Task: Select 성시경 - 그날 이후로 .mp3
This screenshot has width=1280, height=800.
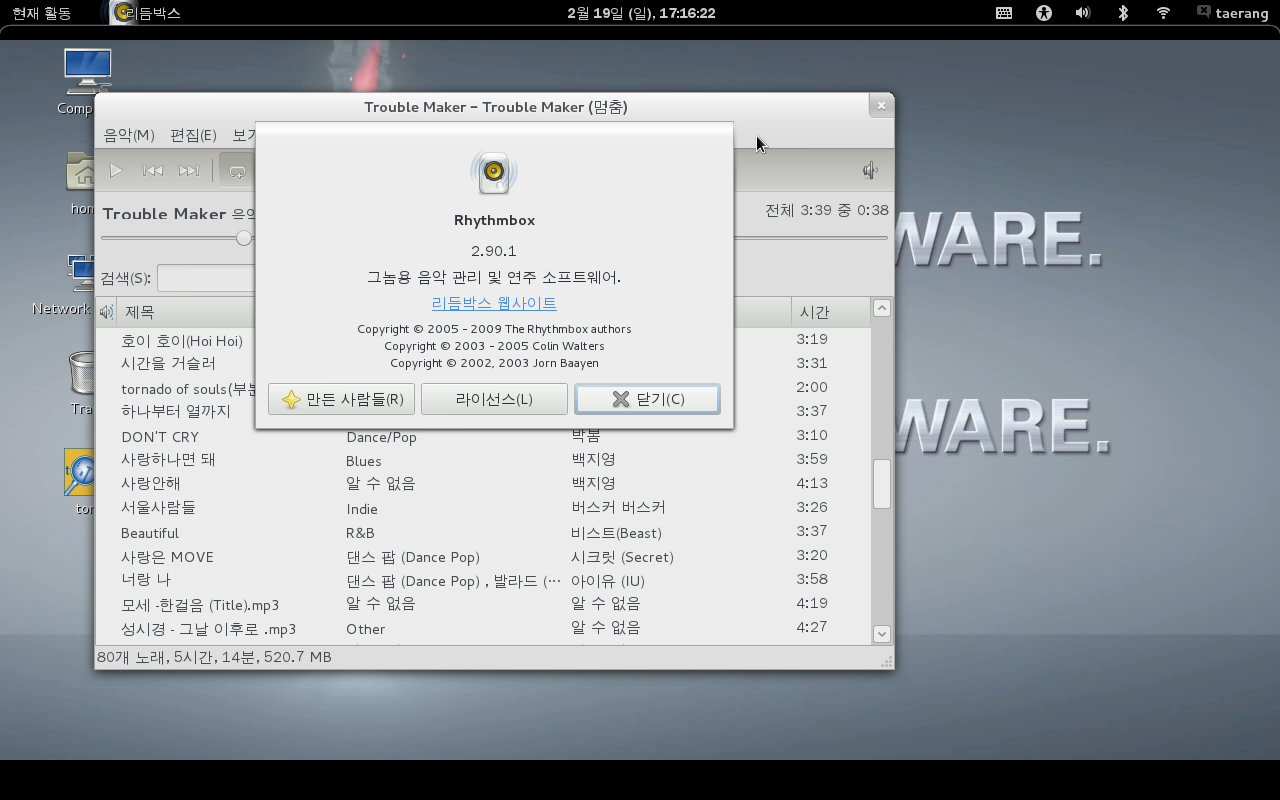Action: (x=208, y=629)
